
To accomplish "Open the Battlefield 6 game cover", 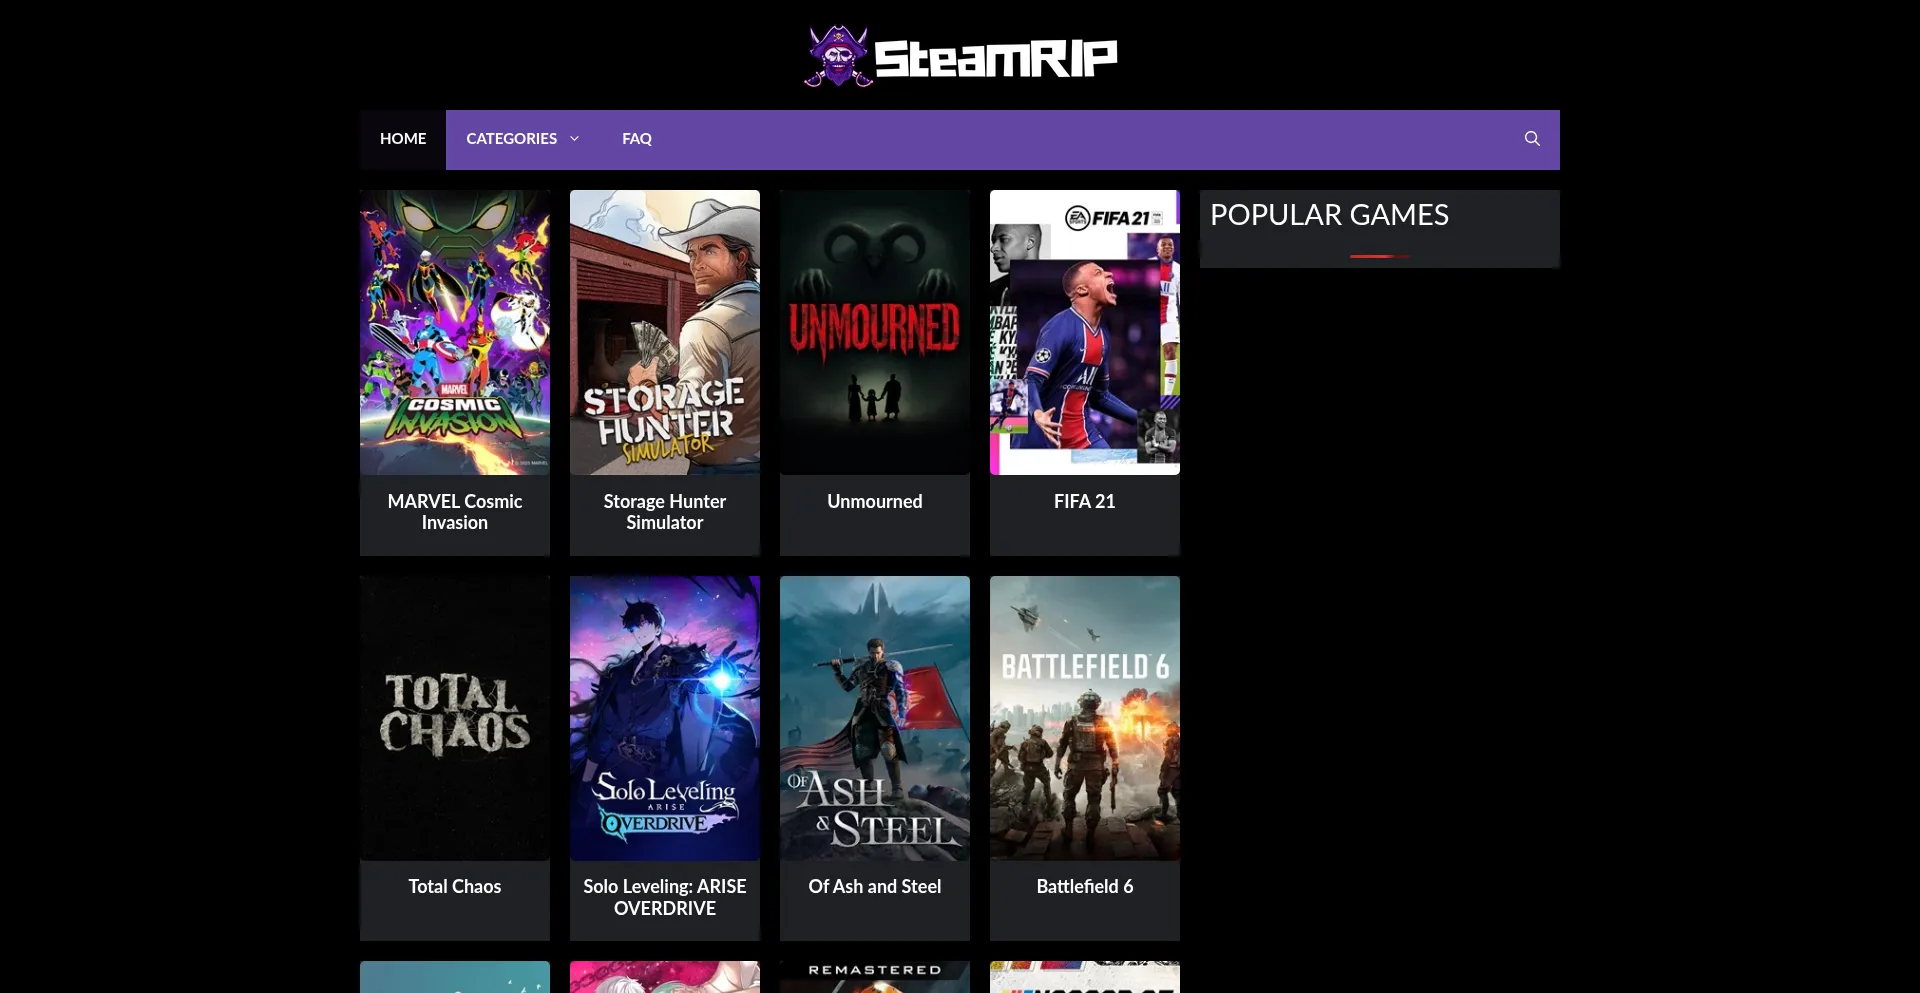I will pos(1084,718).
